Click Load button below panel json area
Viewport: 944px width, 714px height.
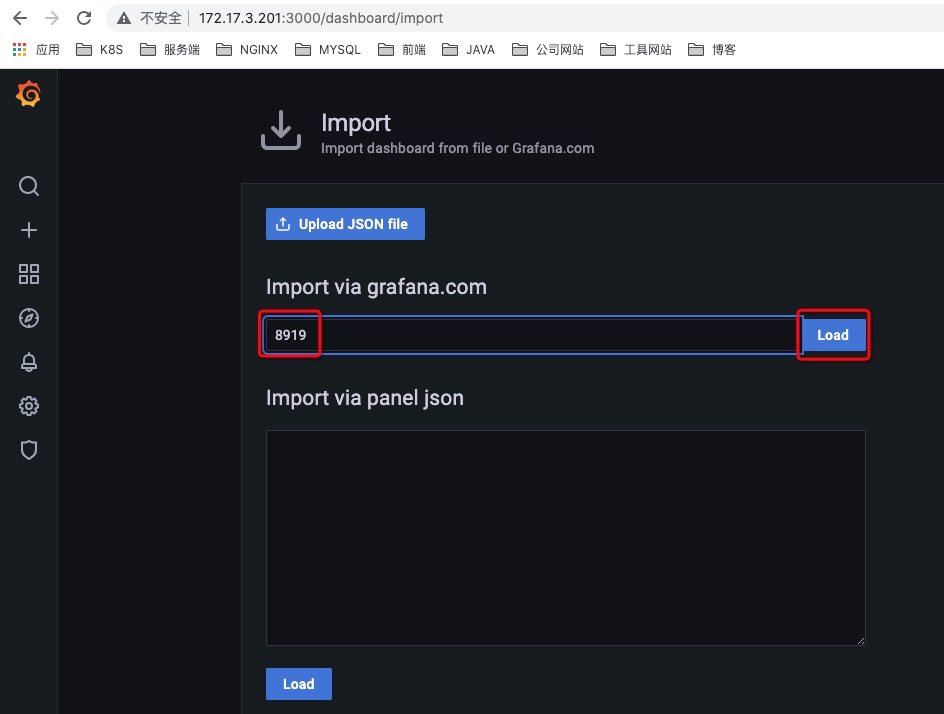point(299,684)
